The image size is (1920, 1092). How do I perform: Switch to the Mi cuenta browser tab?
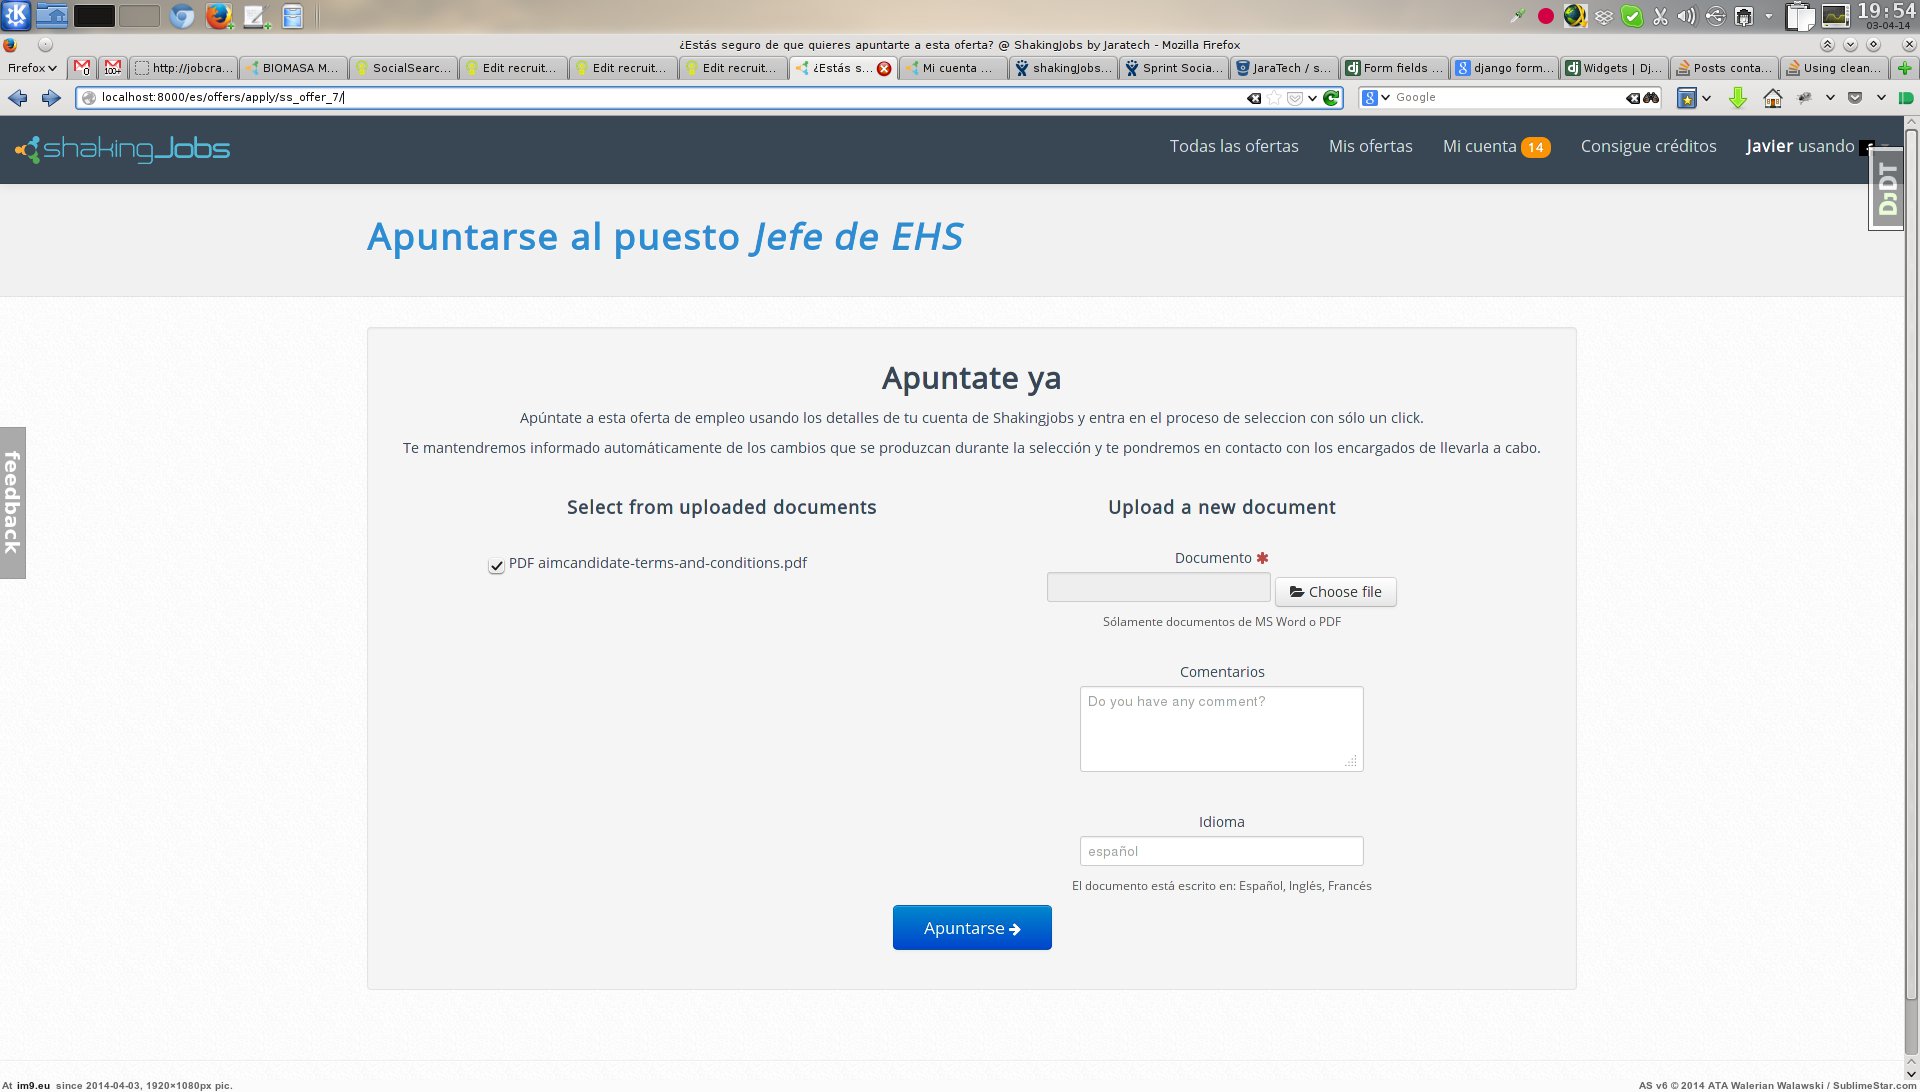pos(952,68)
